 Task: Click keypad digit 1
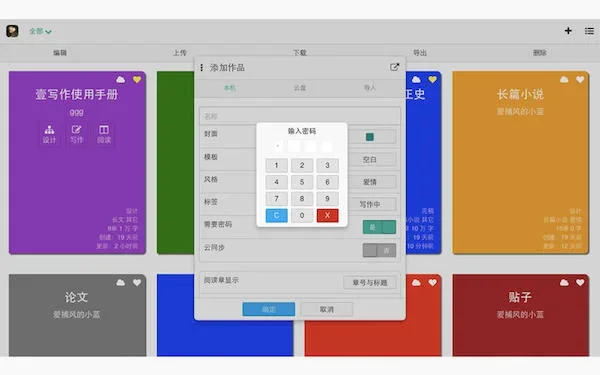click(x=276, y=165)
